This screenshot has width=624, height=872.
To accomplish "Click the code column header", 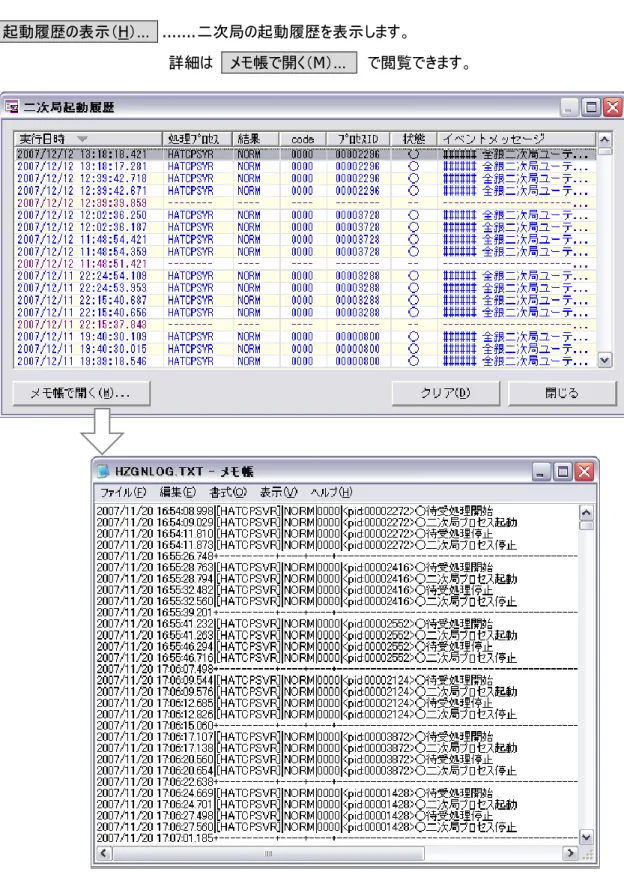I will [x=303, y=138].
